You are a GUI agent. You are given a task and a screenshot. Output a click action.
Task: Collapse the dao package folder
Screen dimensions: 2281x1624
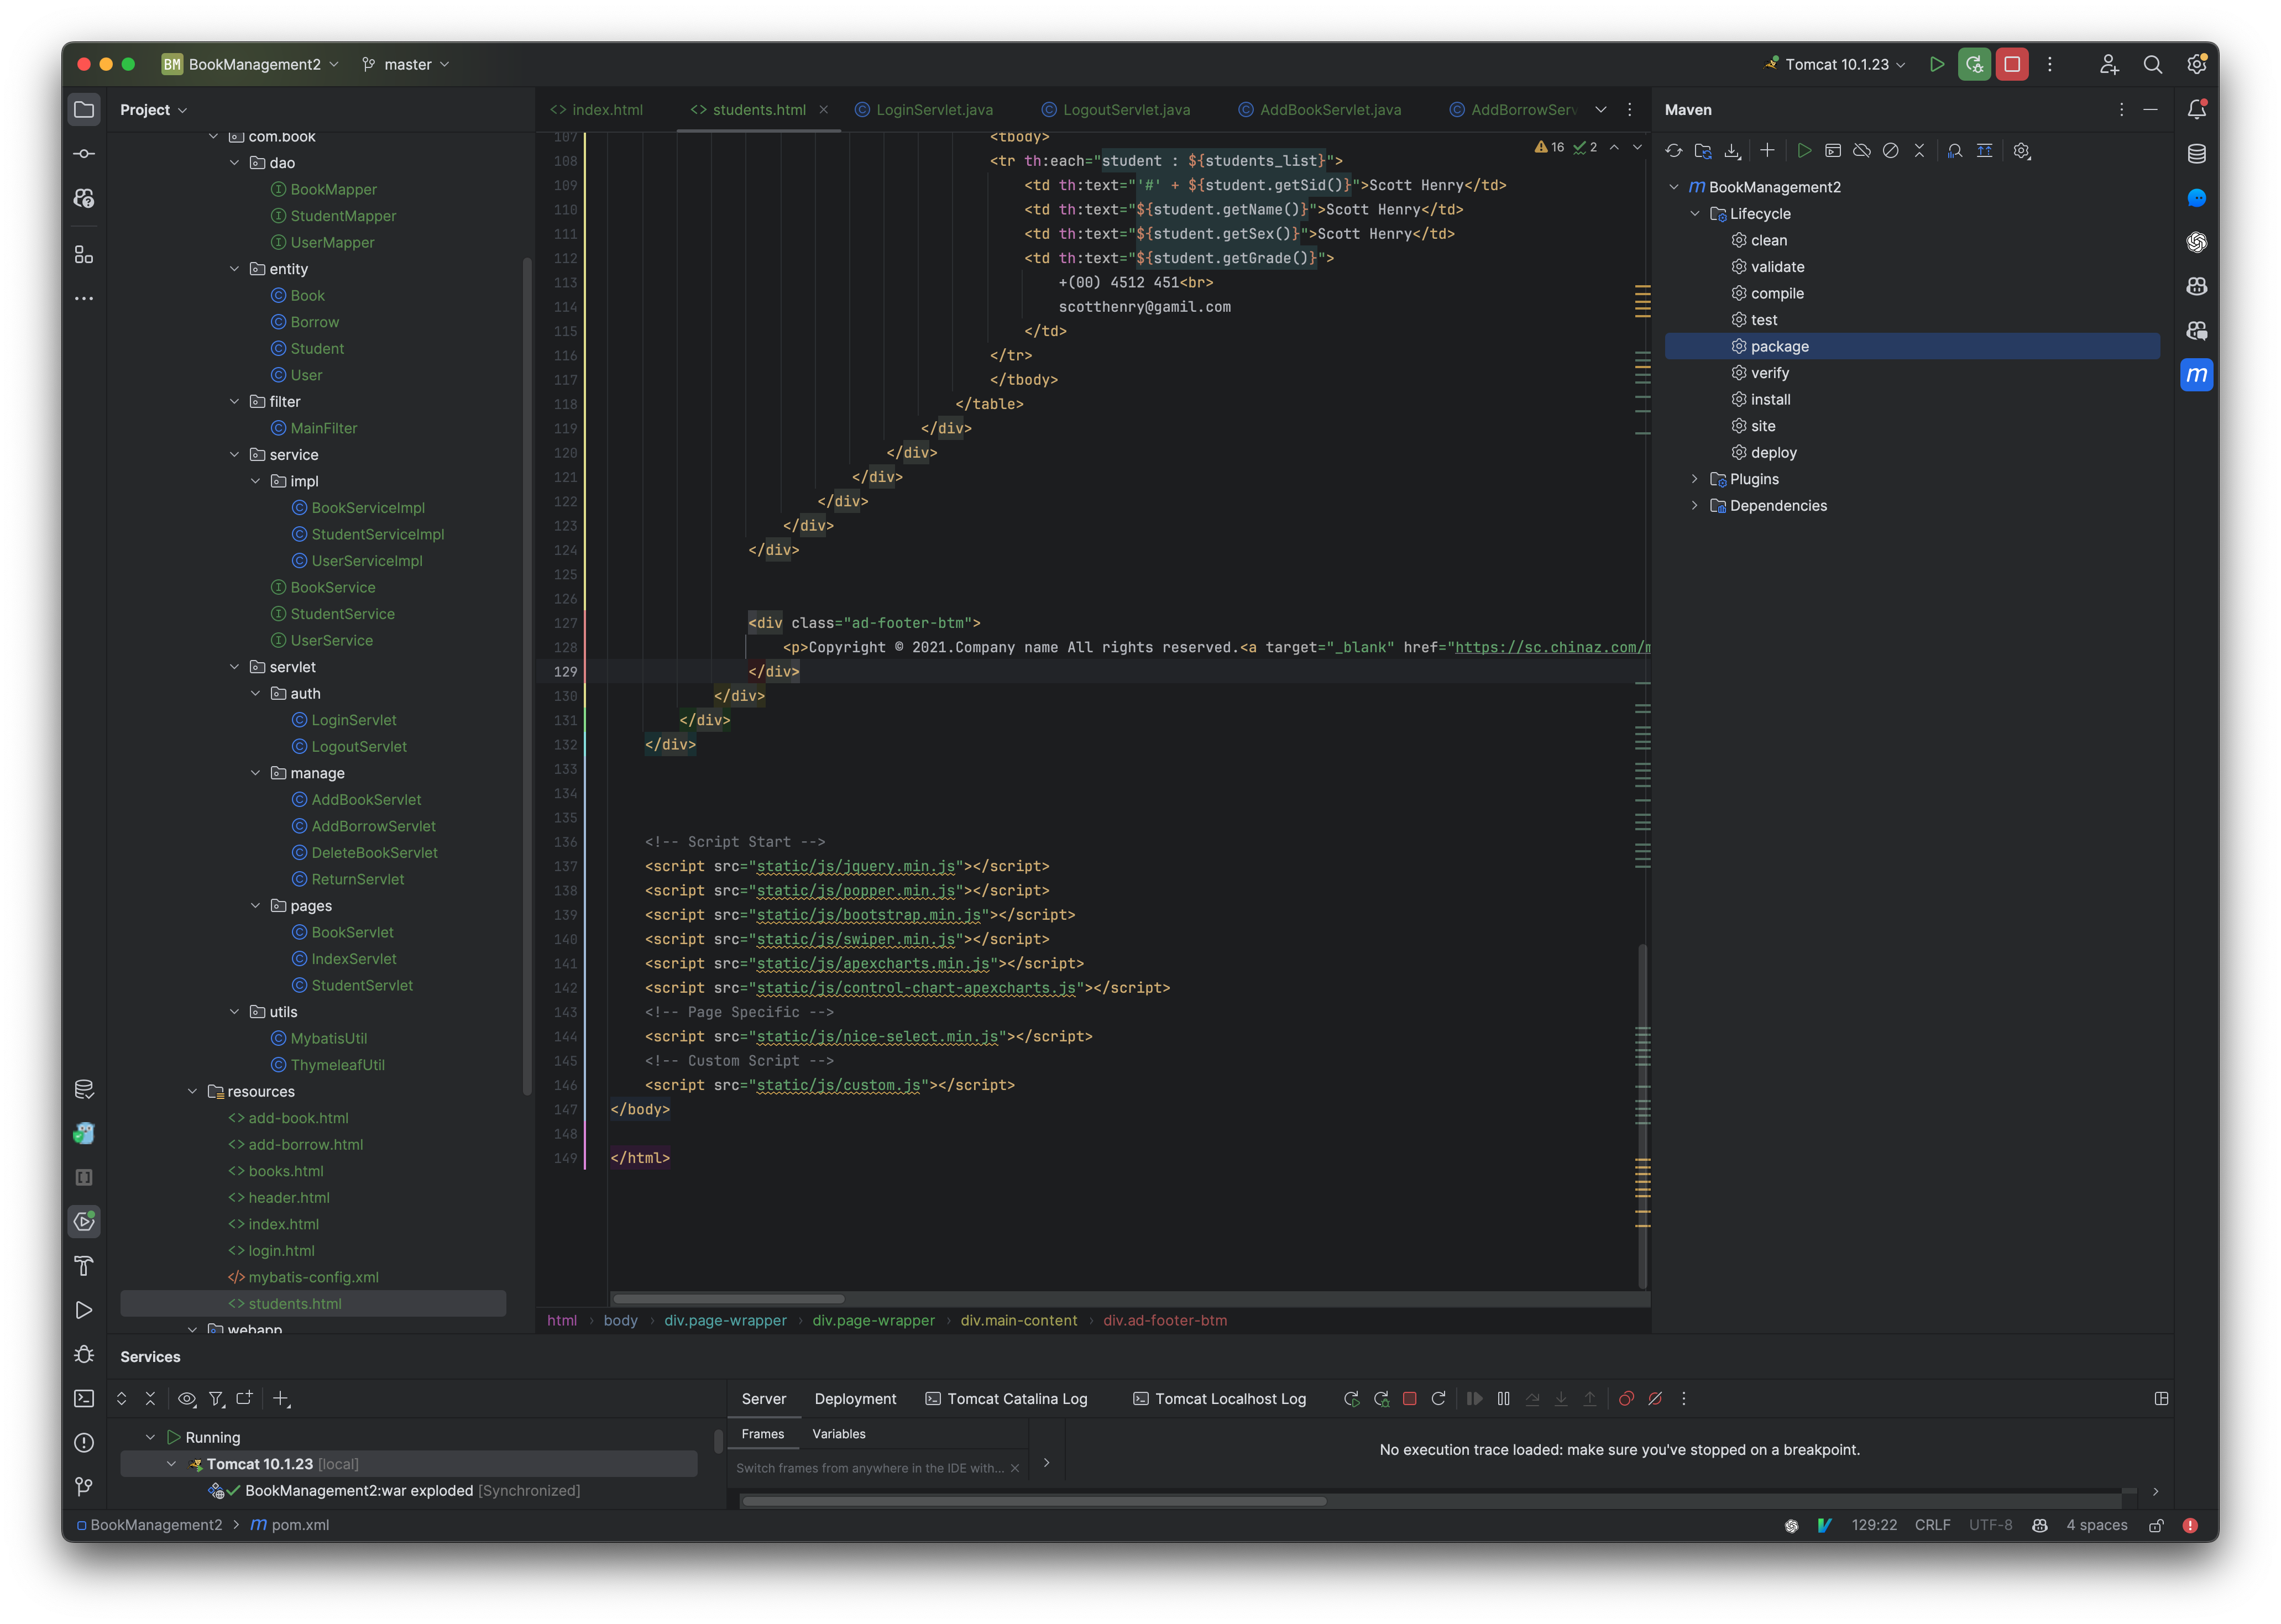click(236, 162)
